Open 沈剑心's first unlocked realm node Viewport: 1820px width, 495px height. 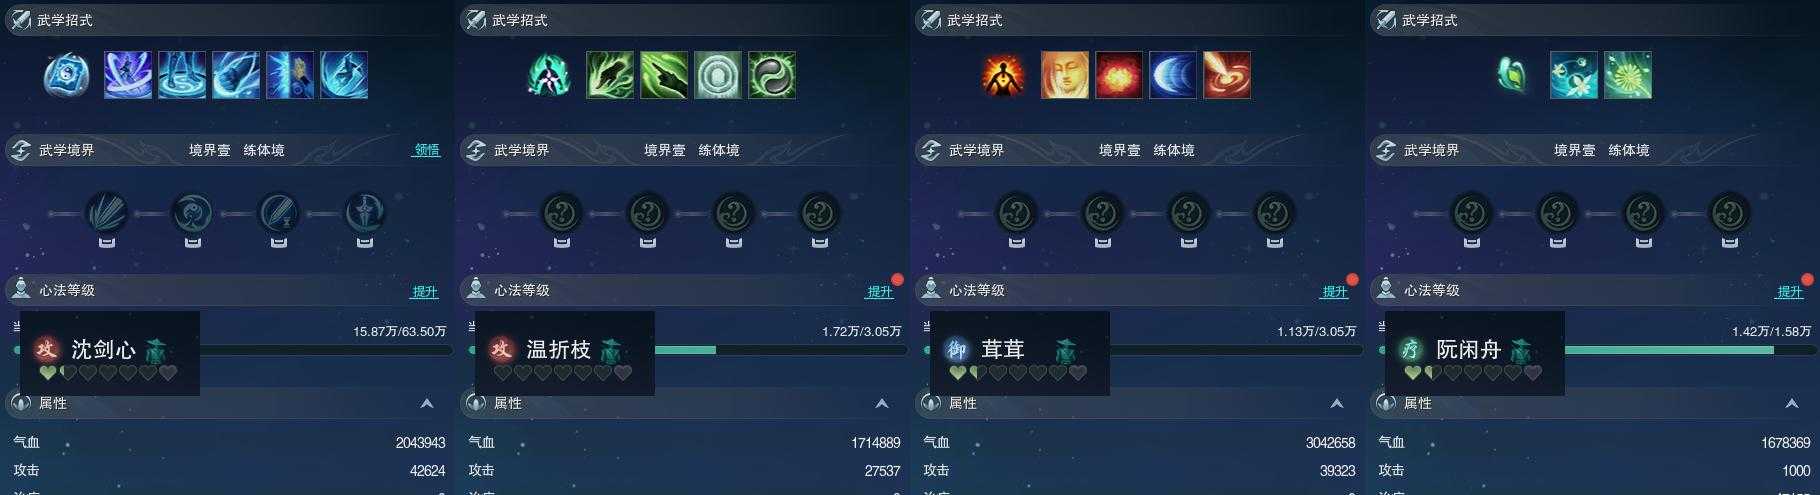click(x=107, y=213)
